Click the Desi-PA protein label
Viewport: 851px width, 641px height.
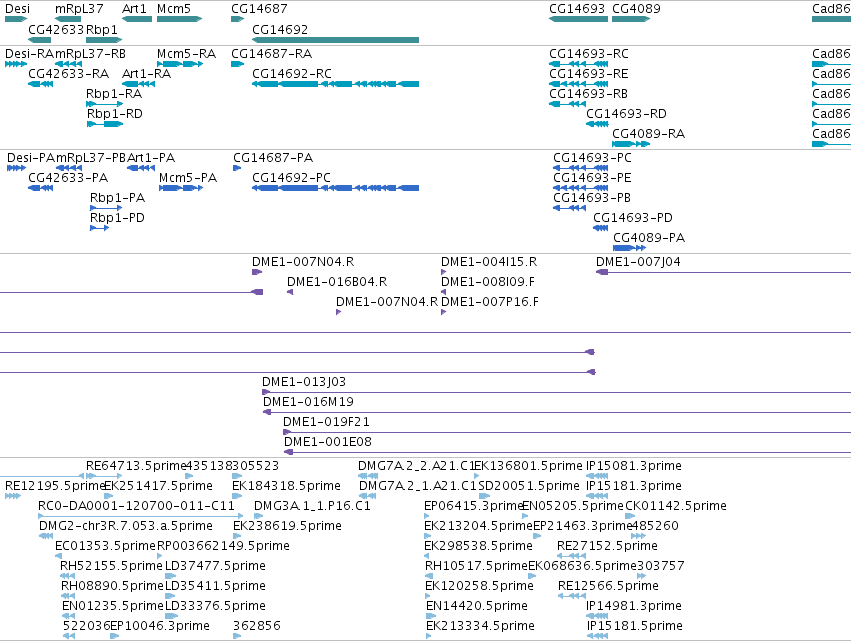point(31,158)
